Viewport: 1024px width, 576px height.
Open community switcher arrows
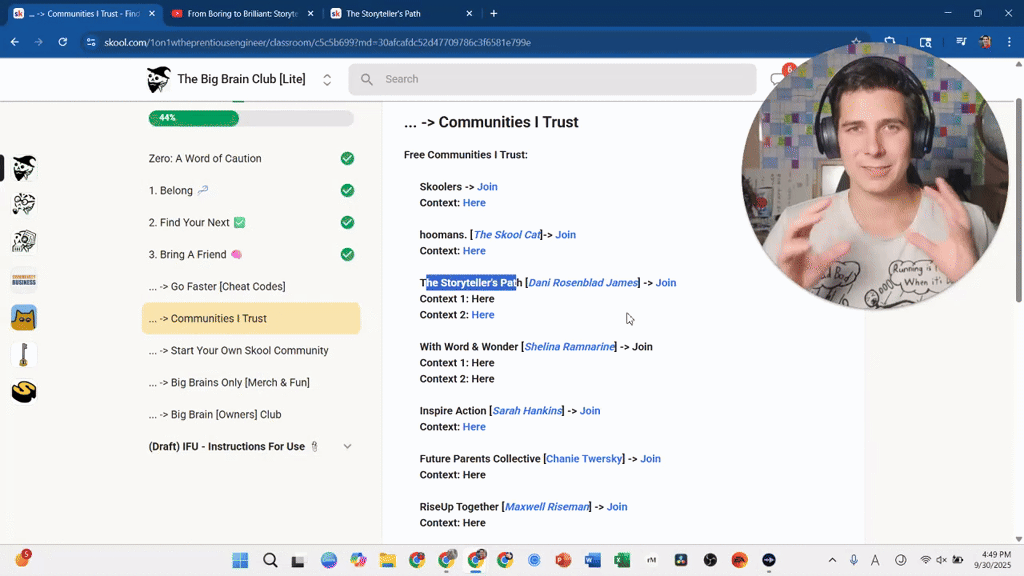pos(327,80)
